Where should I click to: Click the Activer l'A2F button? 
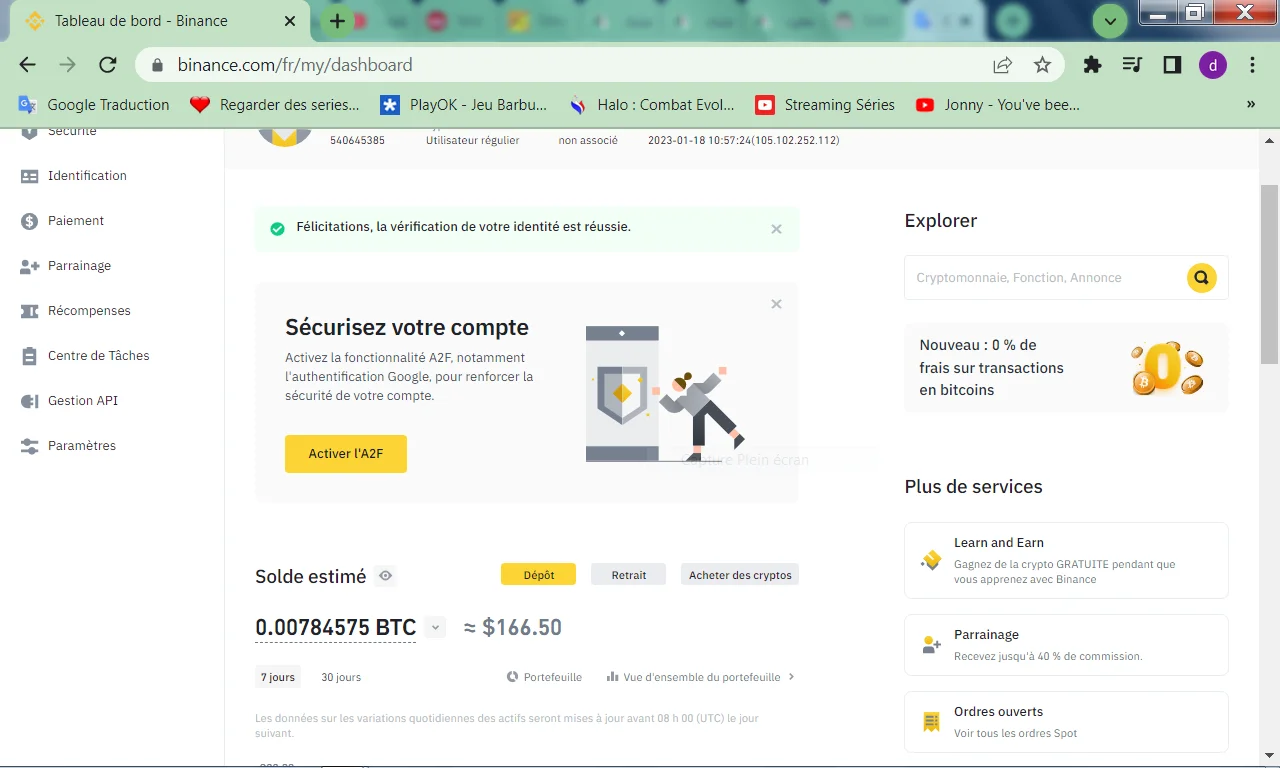coord(345,454)
